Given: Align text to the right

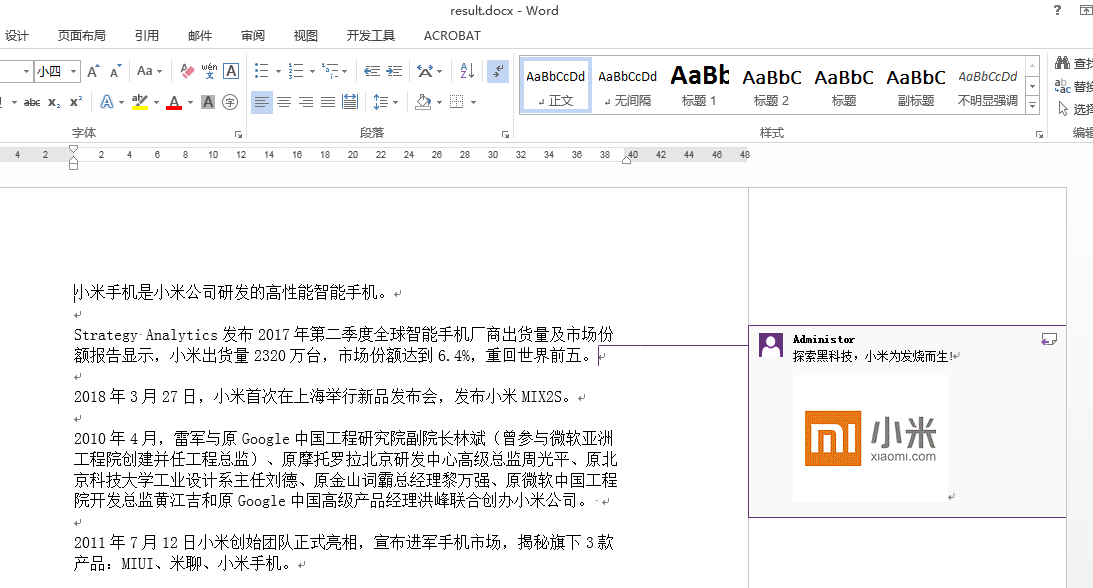Looking at the screenshot, I should point(306,102).
